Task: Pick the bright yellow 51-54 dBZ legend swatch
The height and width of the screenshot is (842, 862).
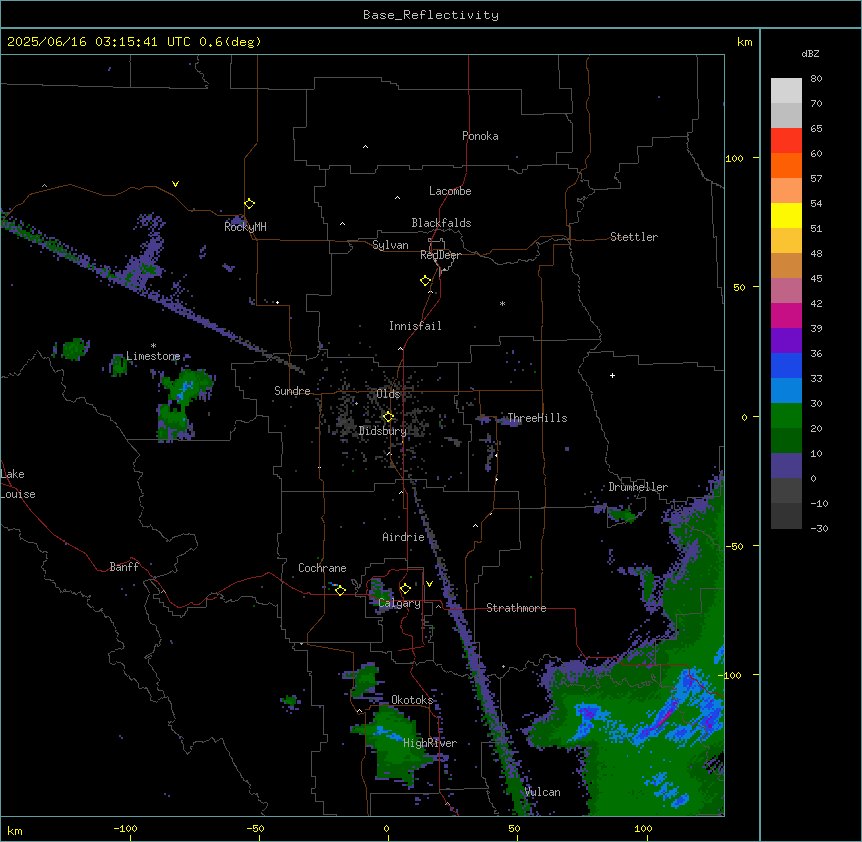Action: point(786,215)
